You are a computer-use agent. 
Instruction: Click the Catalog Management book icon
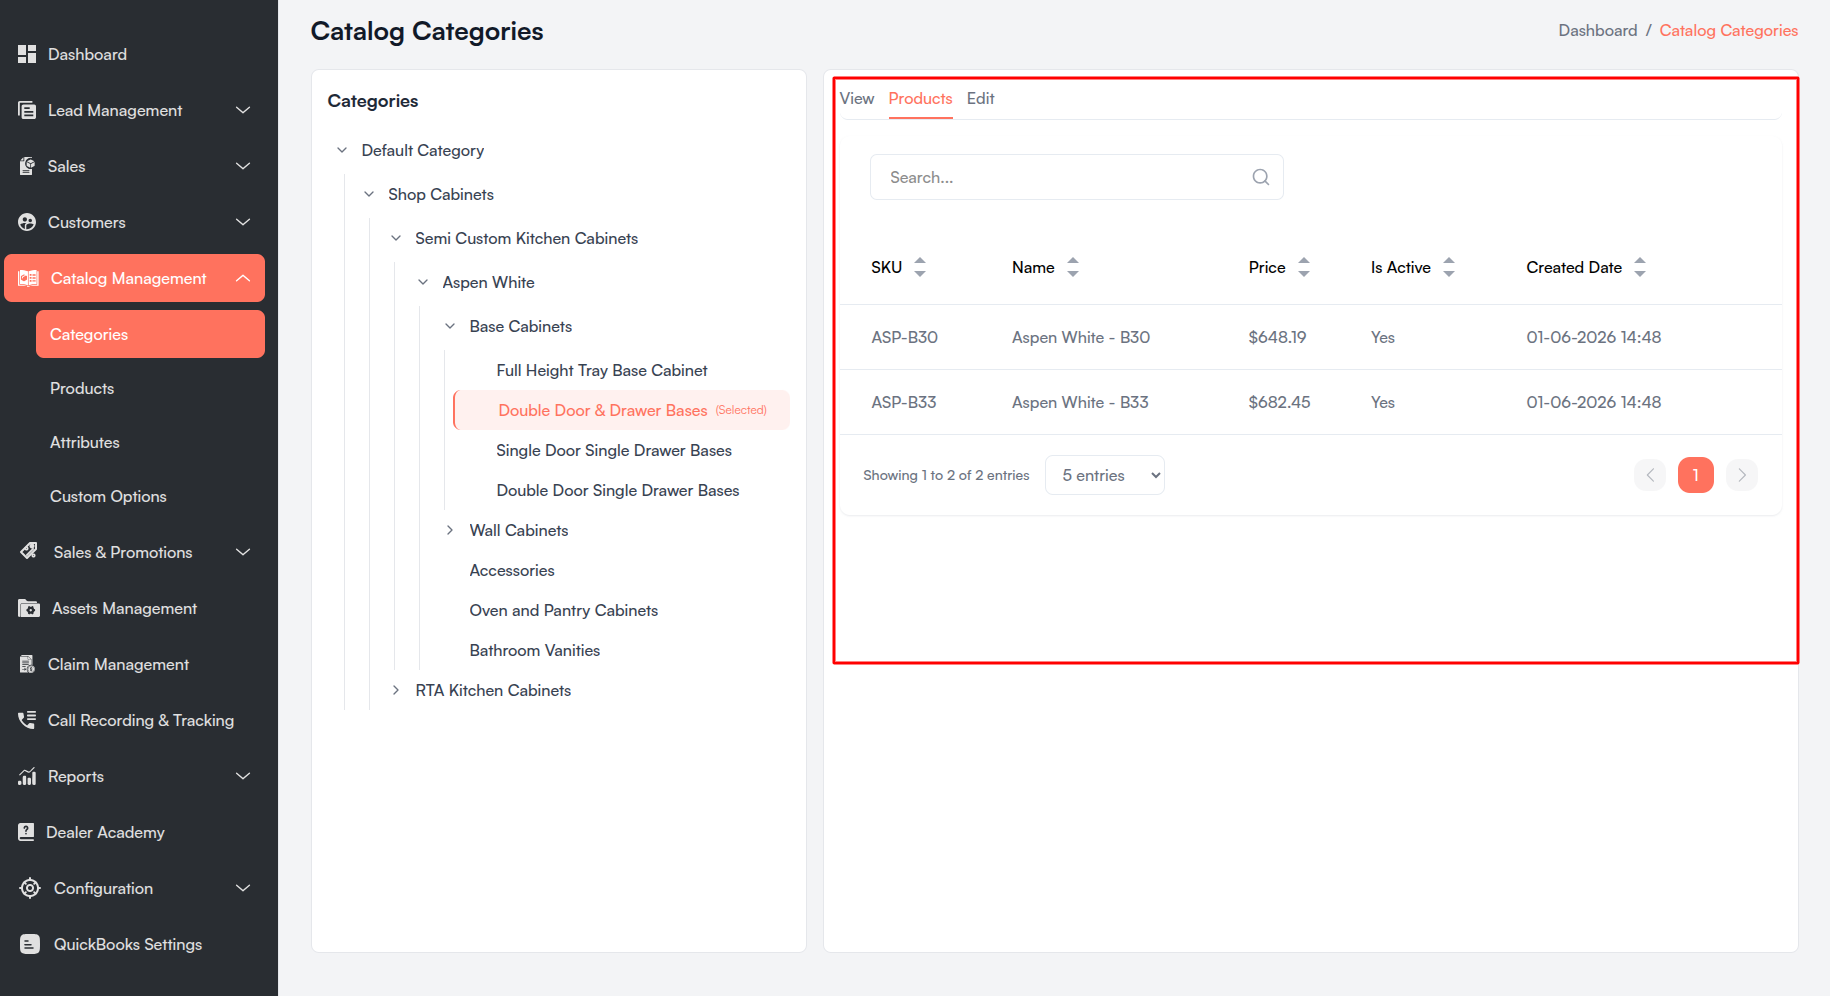[x=29, y=278]
